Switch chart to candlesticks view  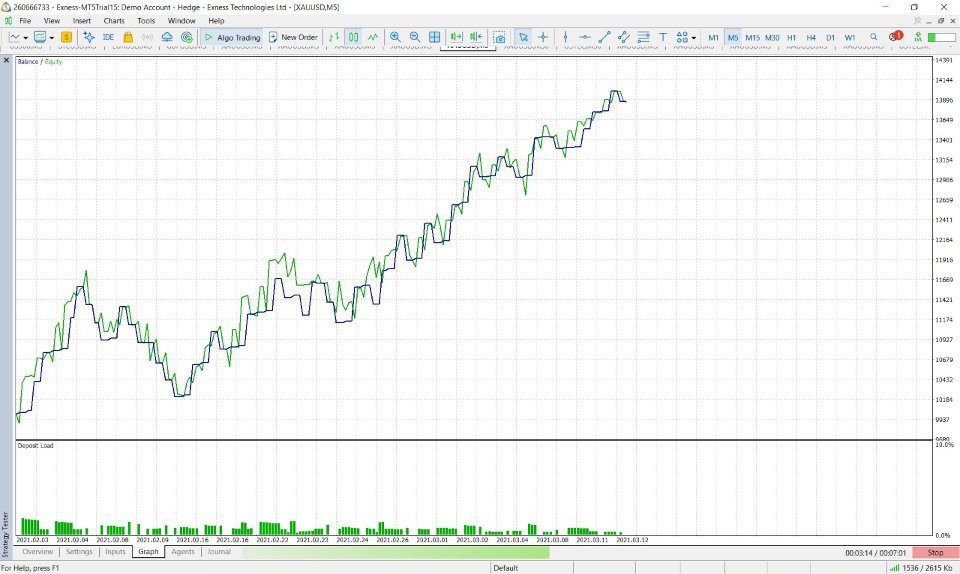[353, 37]
